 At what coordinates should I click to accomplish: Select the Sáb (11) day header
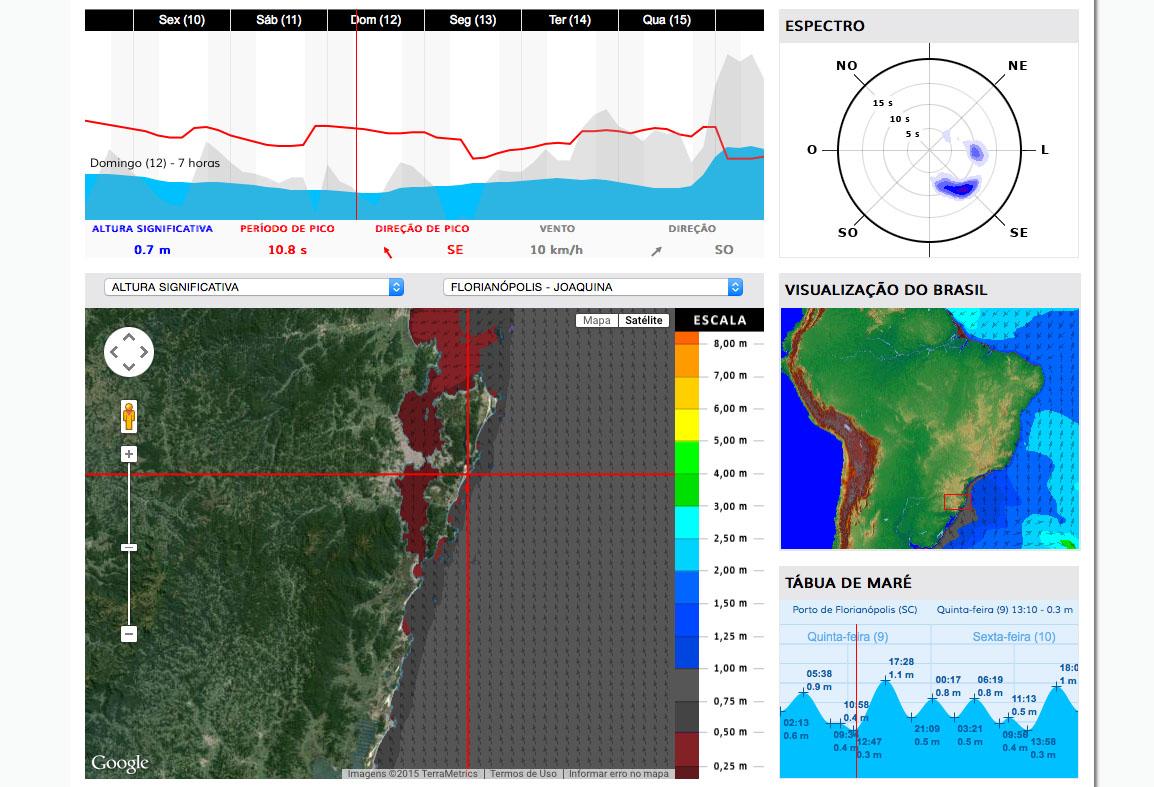(x=279, y=20)
